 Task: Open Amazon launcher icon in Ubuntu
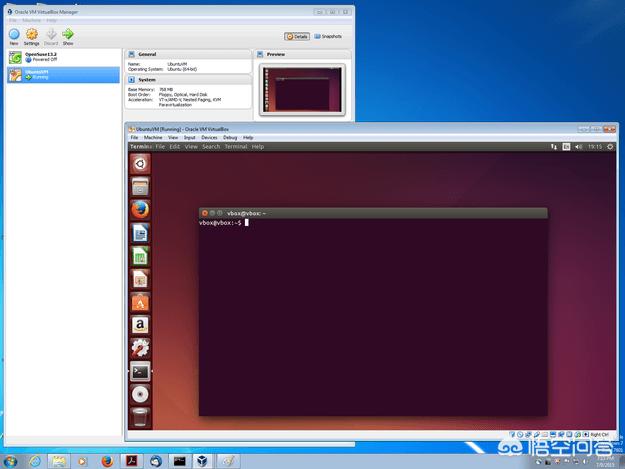pyautogui.click(x=141, y=325)
